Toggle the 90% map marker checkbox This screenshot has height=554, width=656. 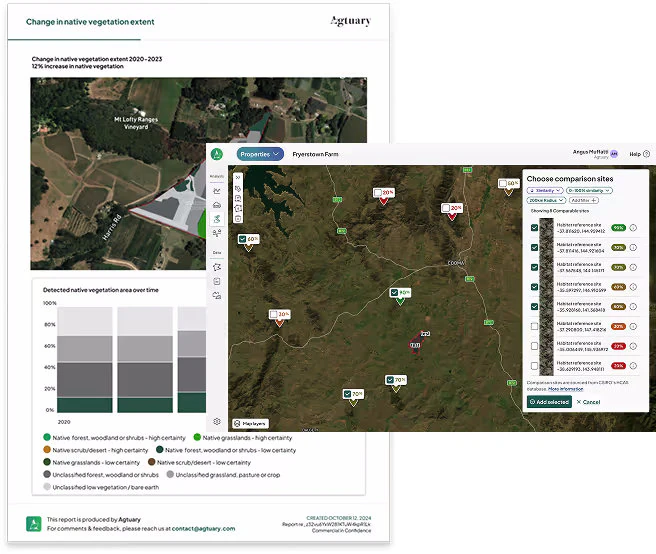point(394,292)
